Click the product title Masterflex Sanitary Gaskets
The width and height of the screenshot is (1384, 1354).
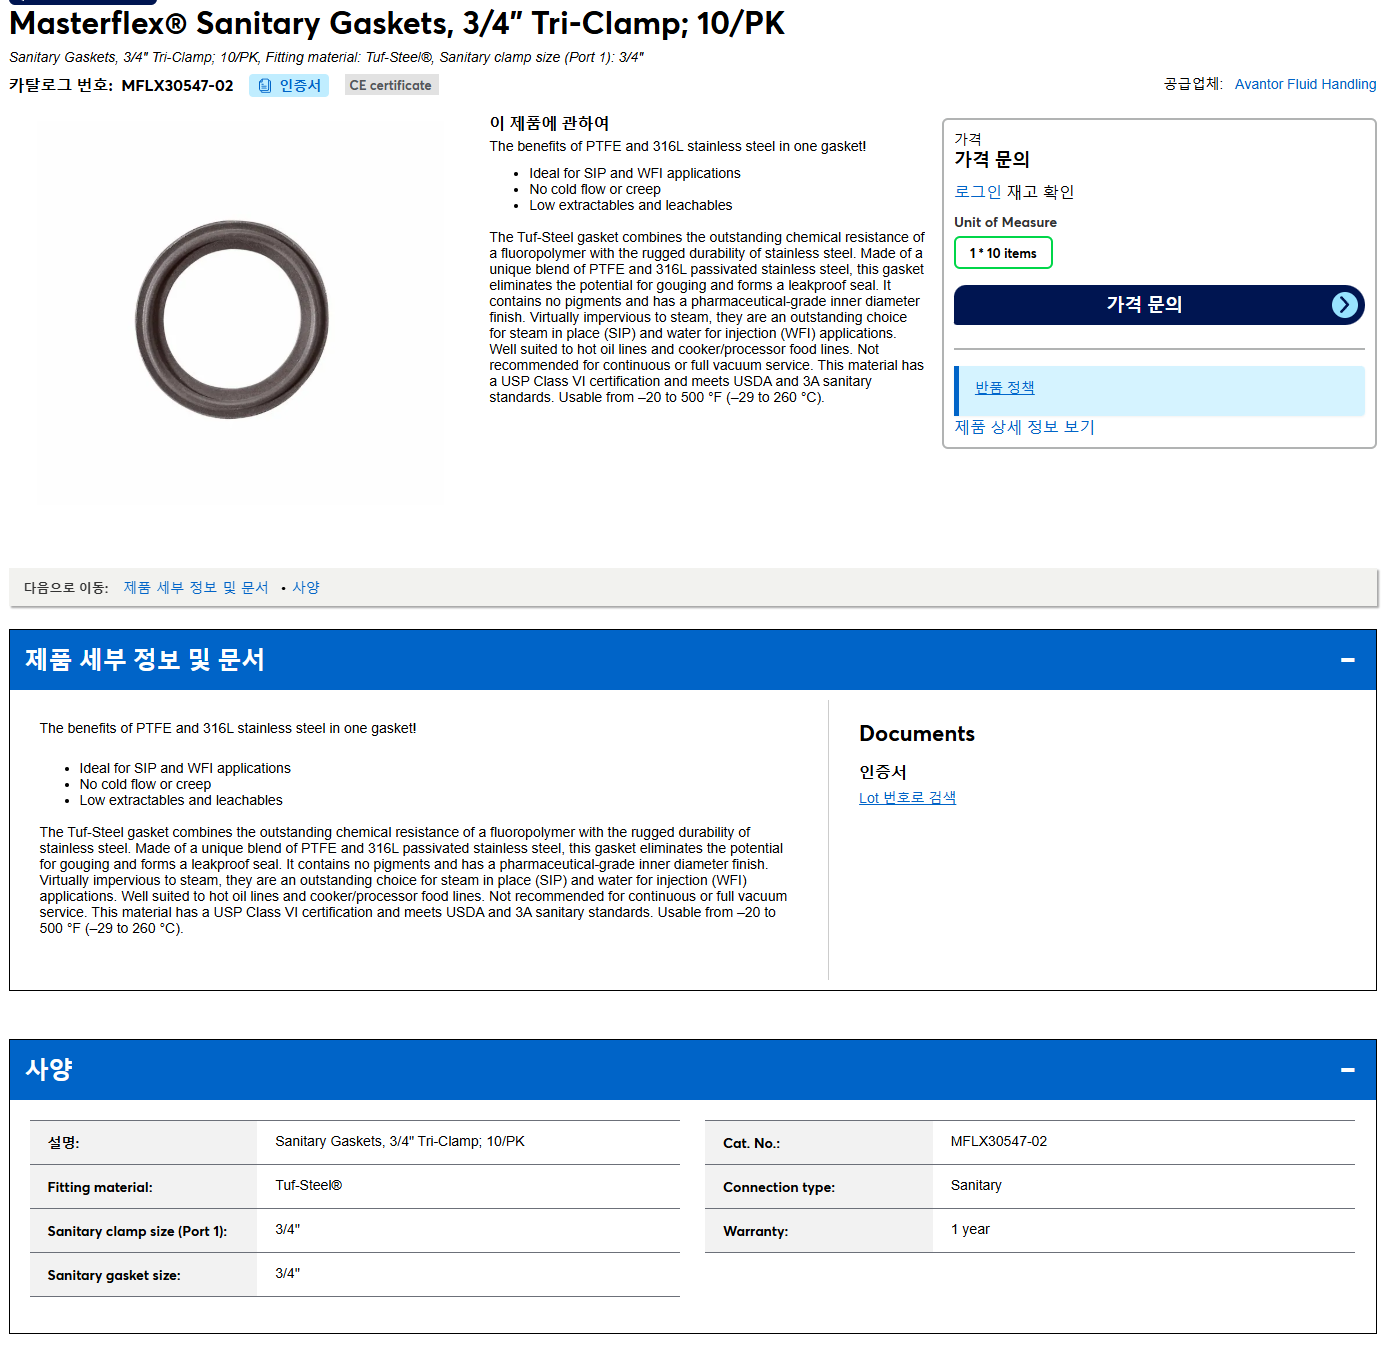click(397, 23)
